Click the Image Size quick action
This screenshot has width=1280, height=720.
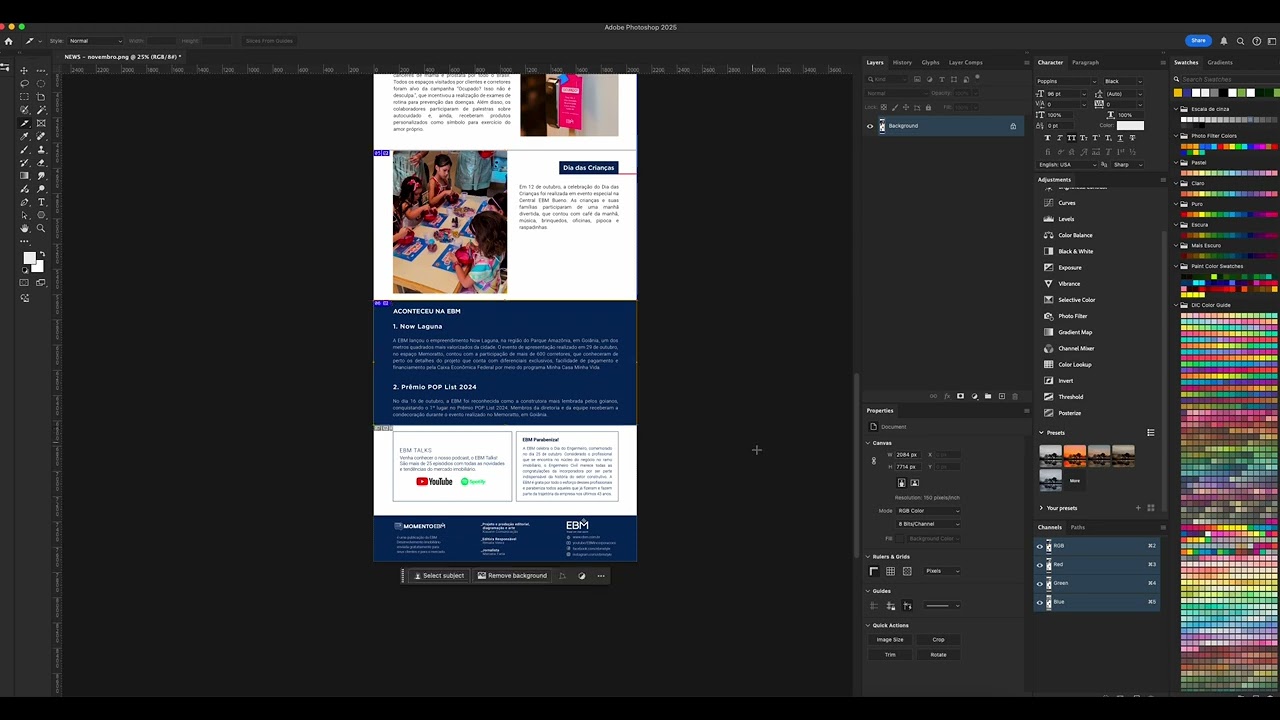point(890,640)
